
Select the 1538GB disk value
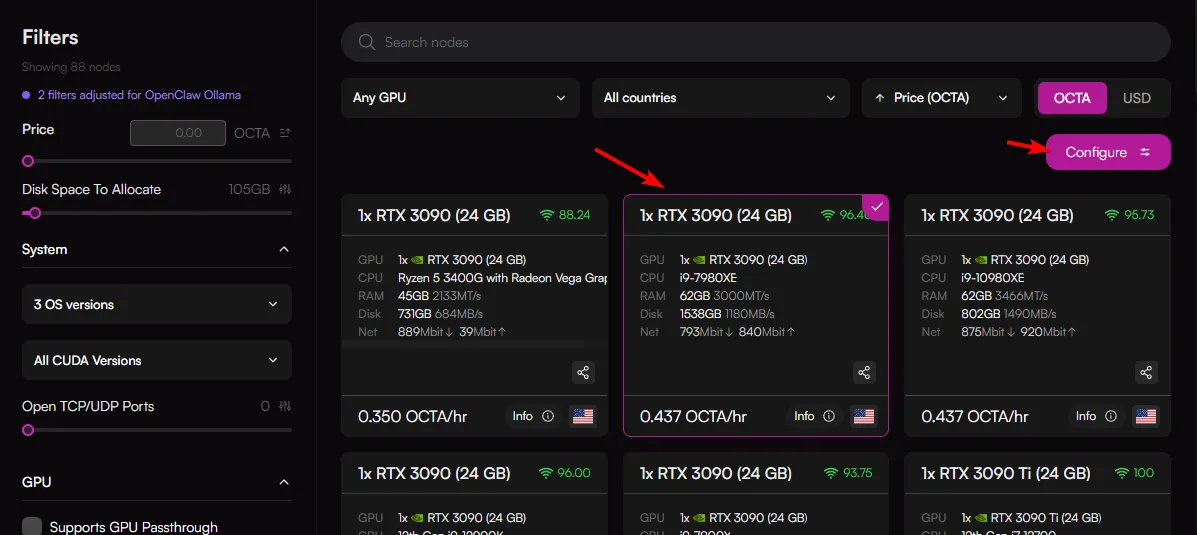(701, 314)
